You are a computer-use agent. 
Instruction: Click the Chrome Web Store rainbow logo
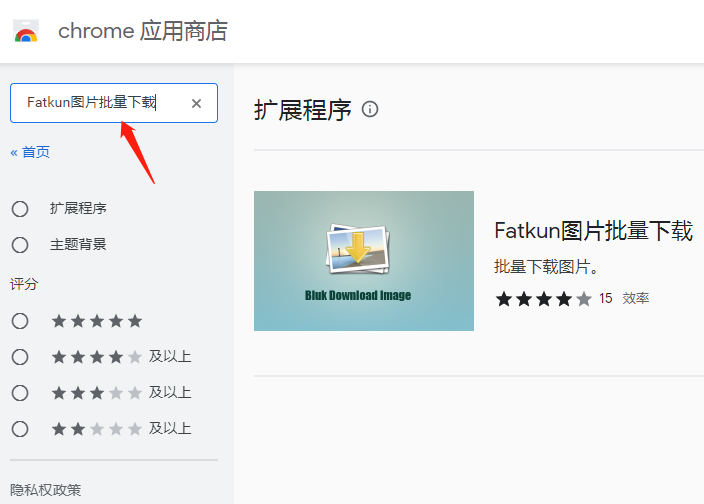tap(26, 32)
